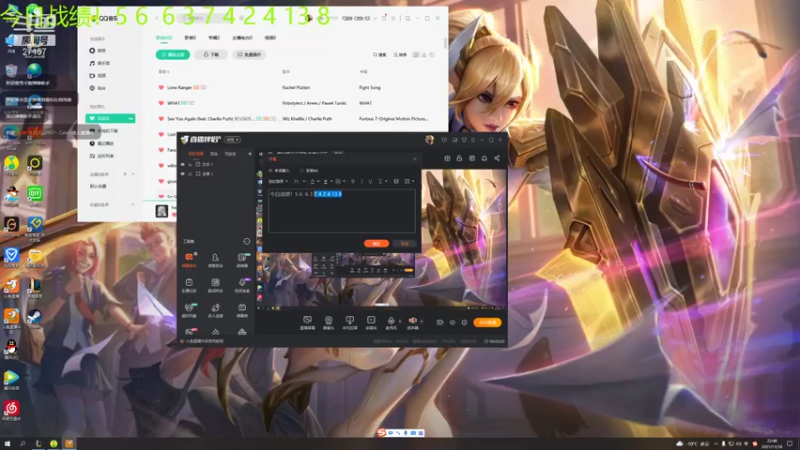Screen dimensions: 800x450
Task: Select the manual input radio option
Action: click(x=280, y=170)
